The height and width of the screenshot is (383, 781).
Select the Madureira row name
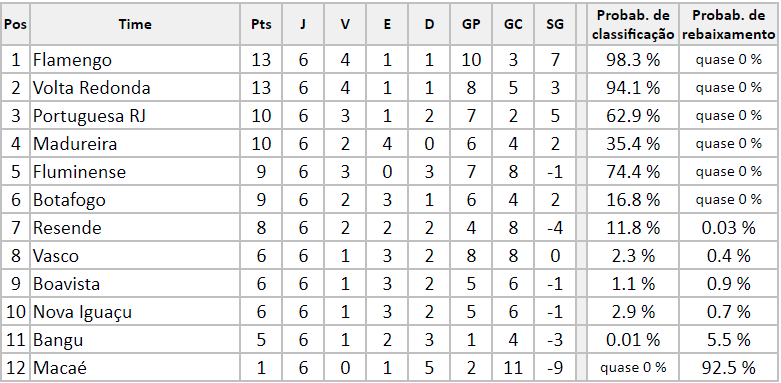coord(75,144)
